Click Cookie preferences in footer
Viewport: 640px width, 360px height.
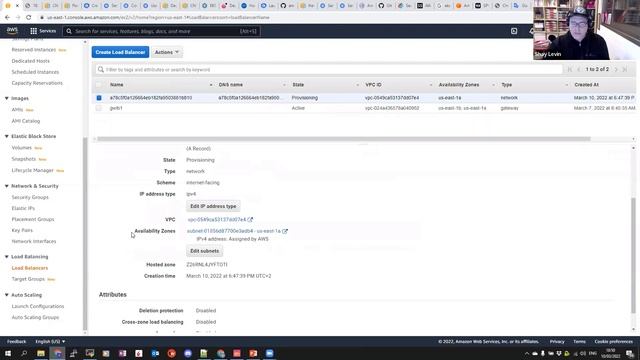tap(613, 342)
